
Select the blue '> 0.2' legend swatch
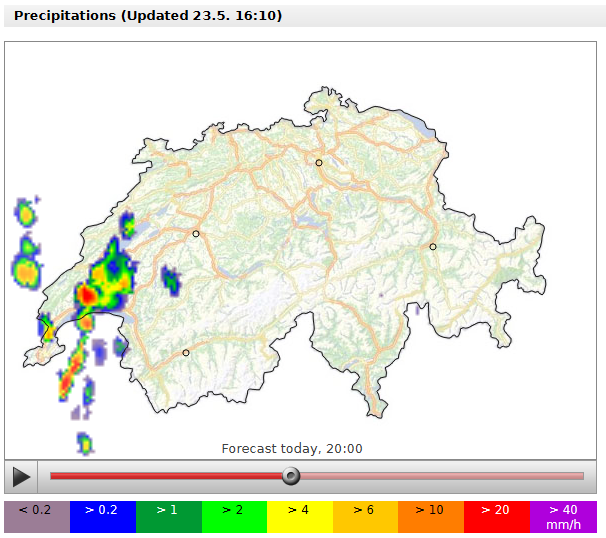coord(102,517)
